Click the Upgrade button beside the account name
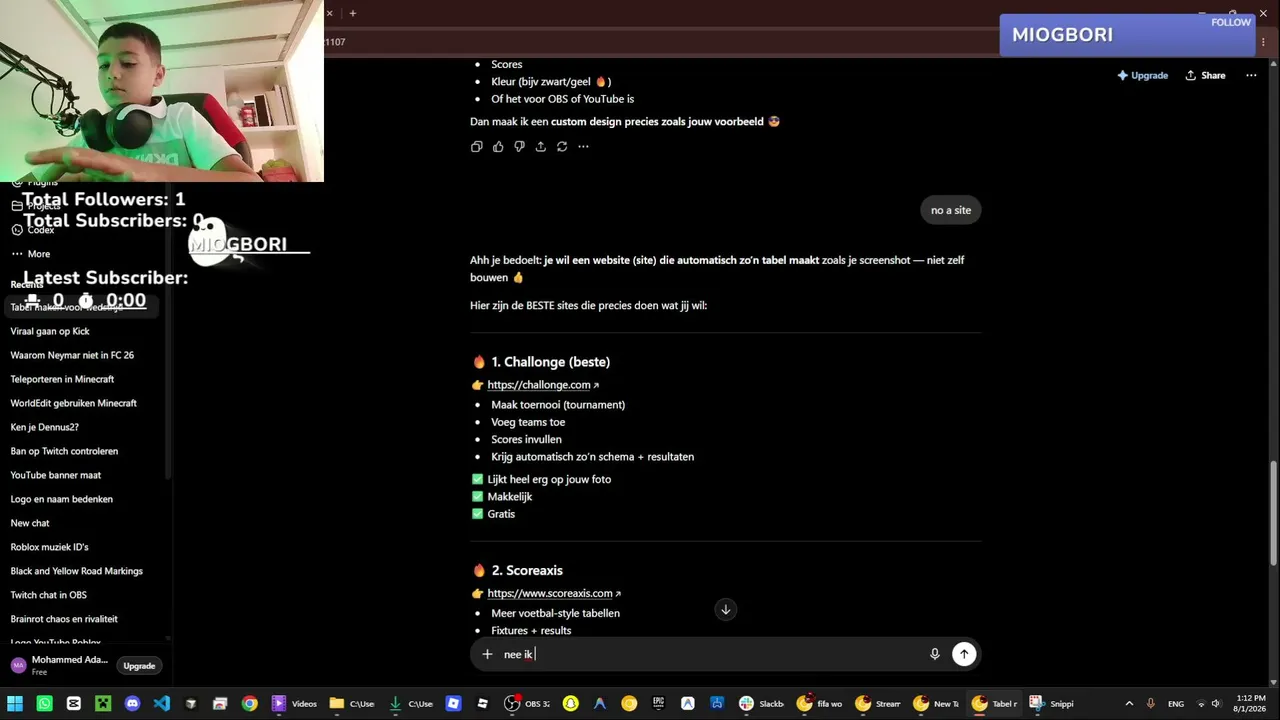 (139, 666)
